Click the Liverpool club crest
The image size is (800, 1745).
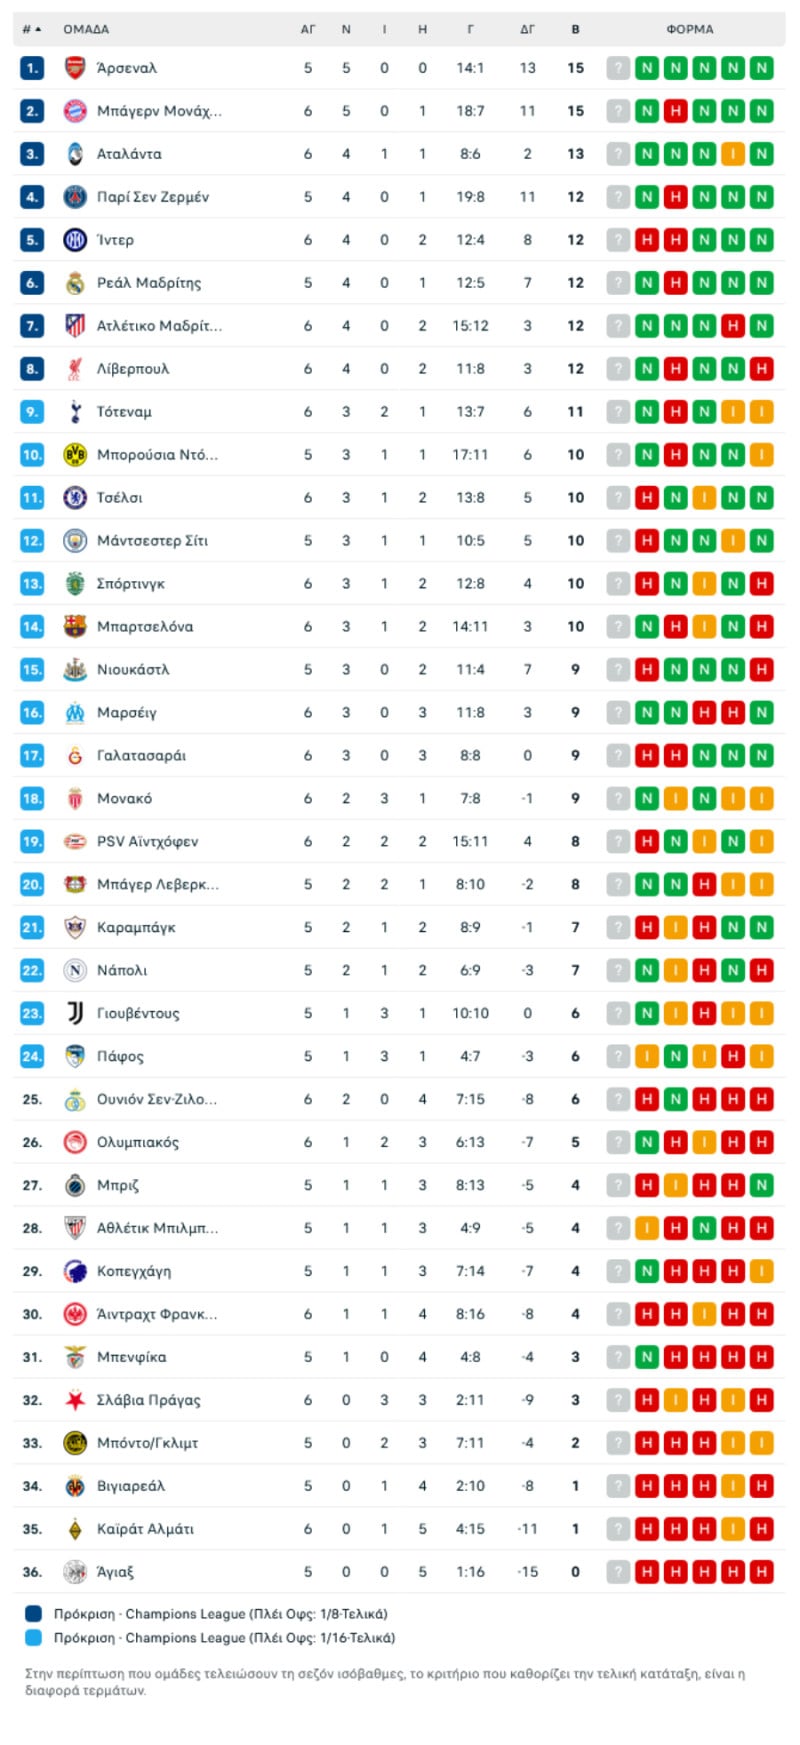pyautogui.click(x=75, y=369)
